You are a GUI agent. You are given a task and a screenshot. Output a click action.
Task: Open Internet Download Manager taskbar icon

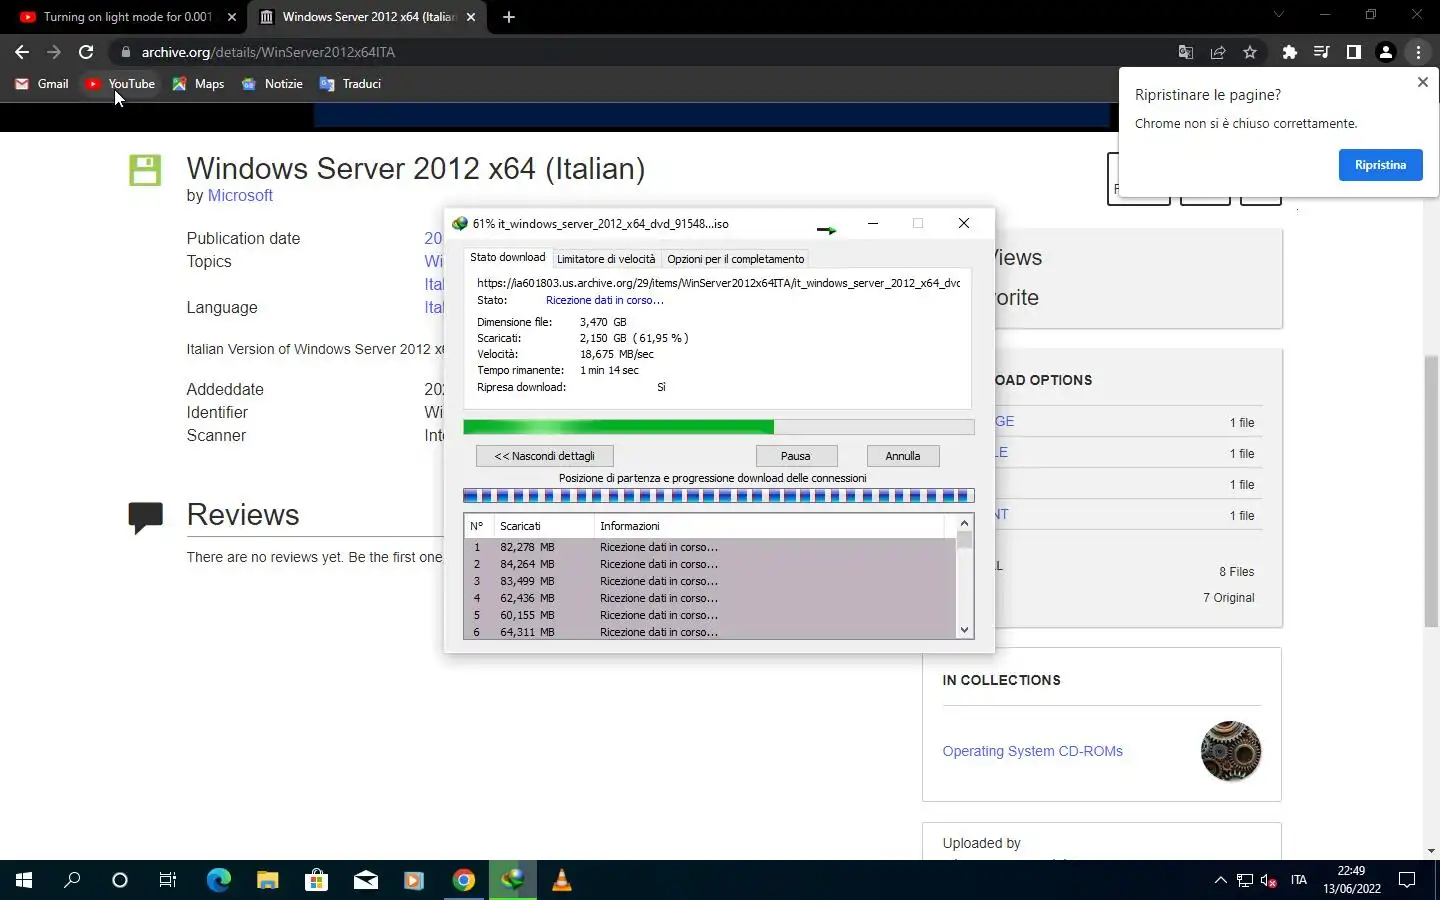(x=513, y=880)
